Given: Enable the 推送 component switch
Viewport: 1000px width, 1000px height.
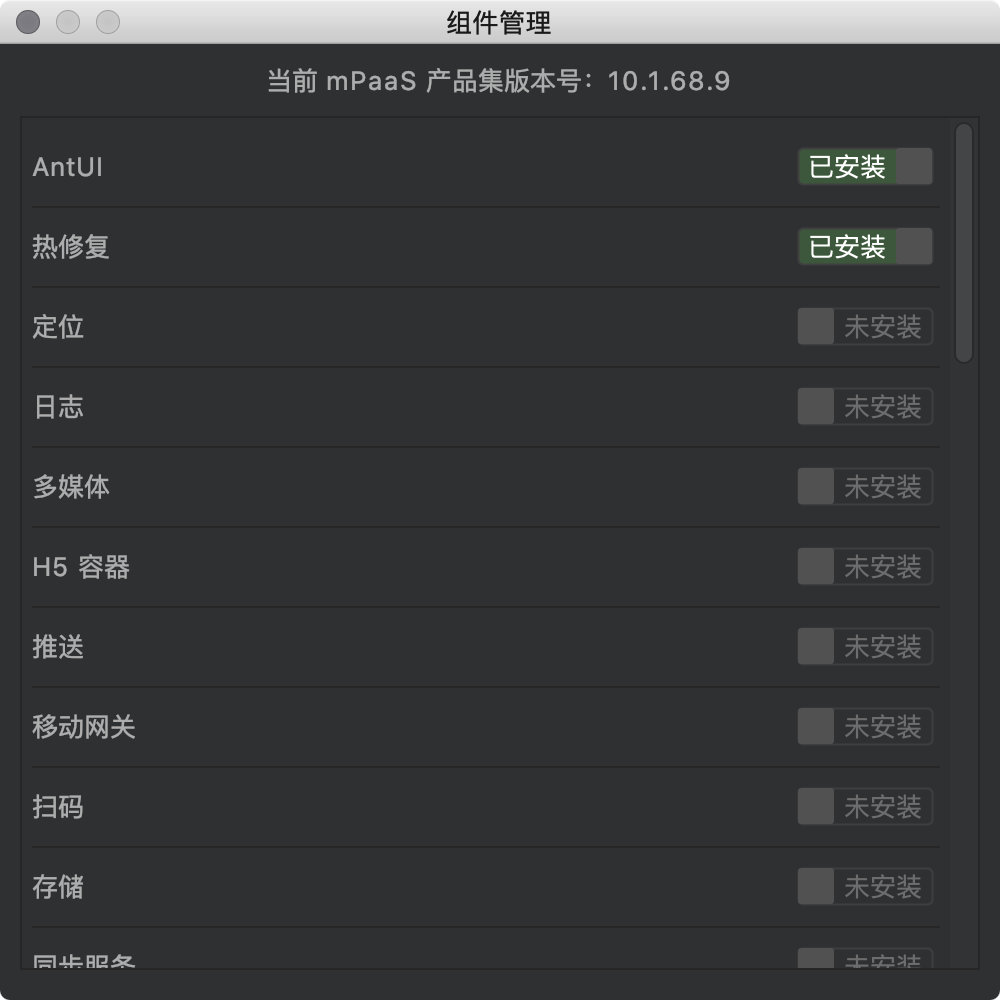Looking at the screenshot, I should 865,646.
